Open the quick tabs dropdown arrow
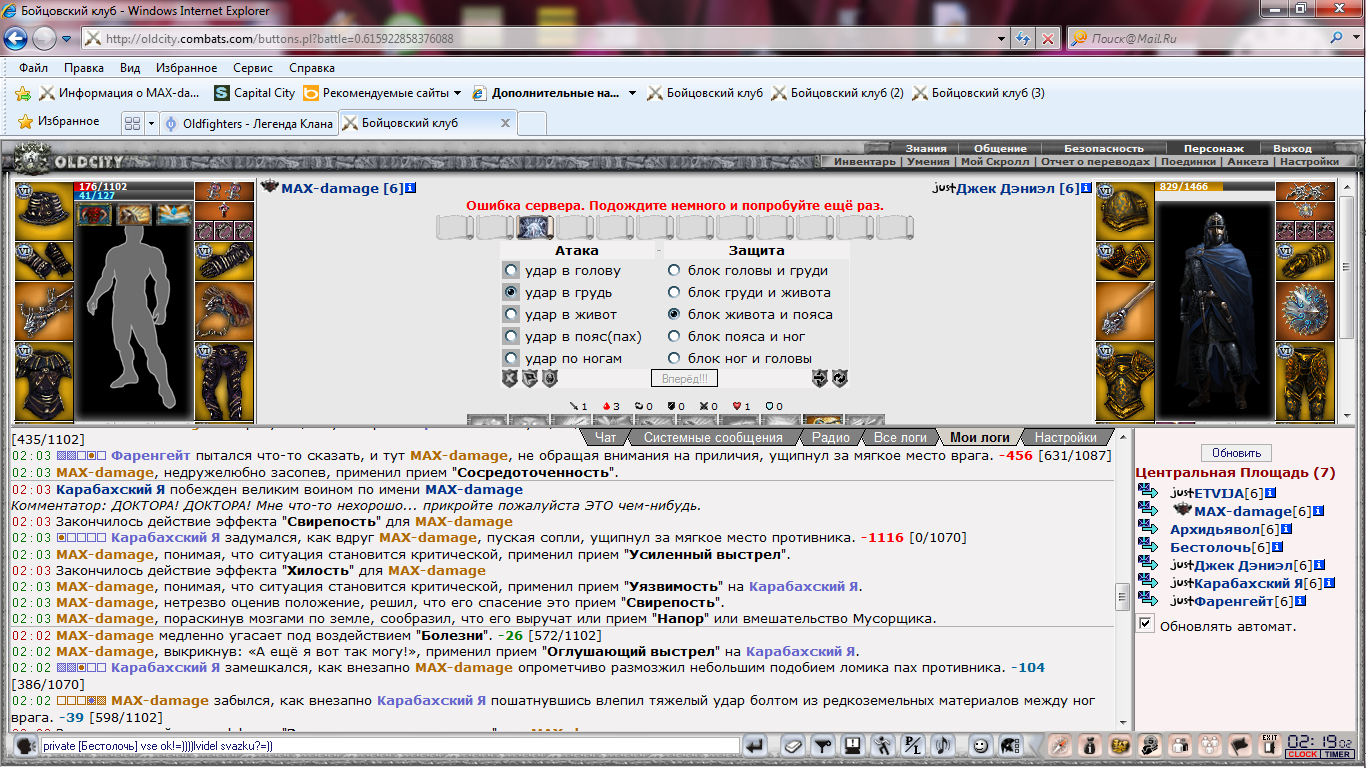The height and width of the screenshot is (768, 1366). tap(151, 123)
